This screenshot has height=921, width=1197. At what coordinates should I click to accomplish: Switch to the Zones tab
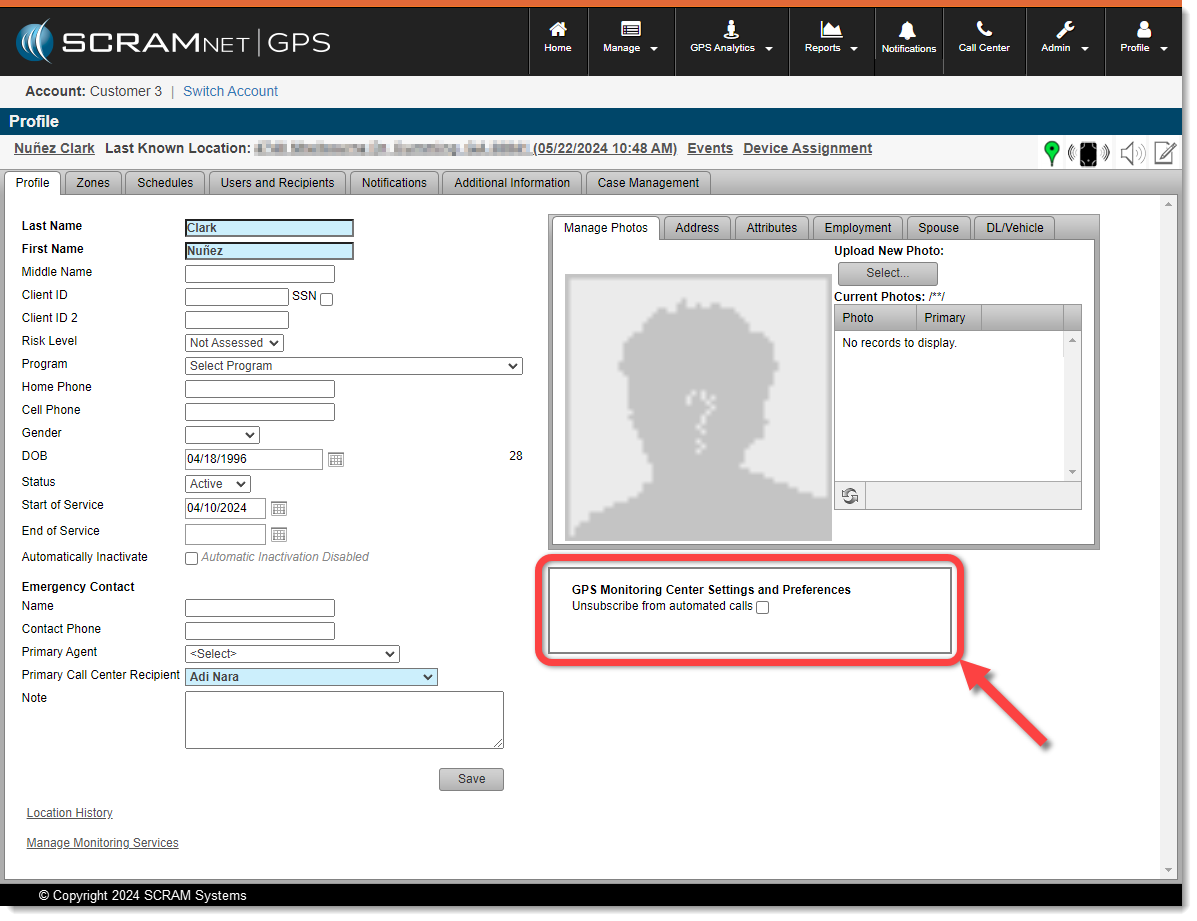93,183
